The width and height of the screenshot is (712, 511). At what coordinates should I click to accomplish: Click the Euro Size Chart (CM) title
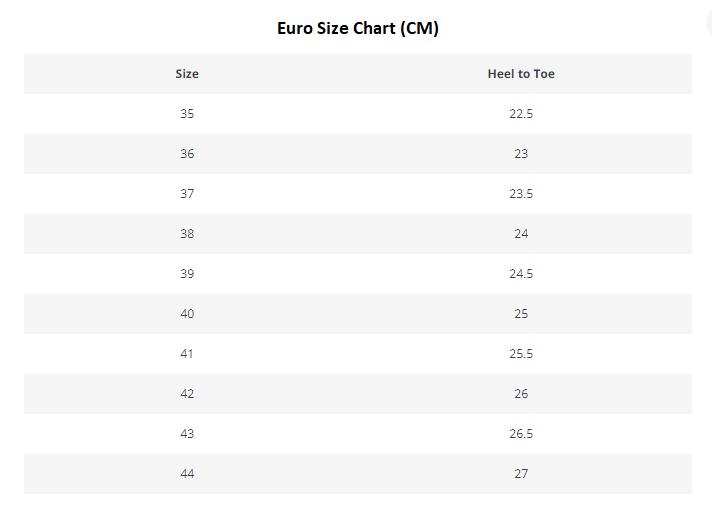358,28
